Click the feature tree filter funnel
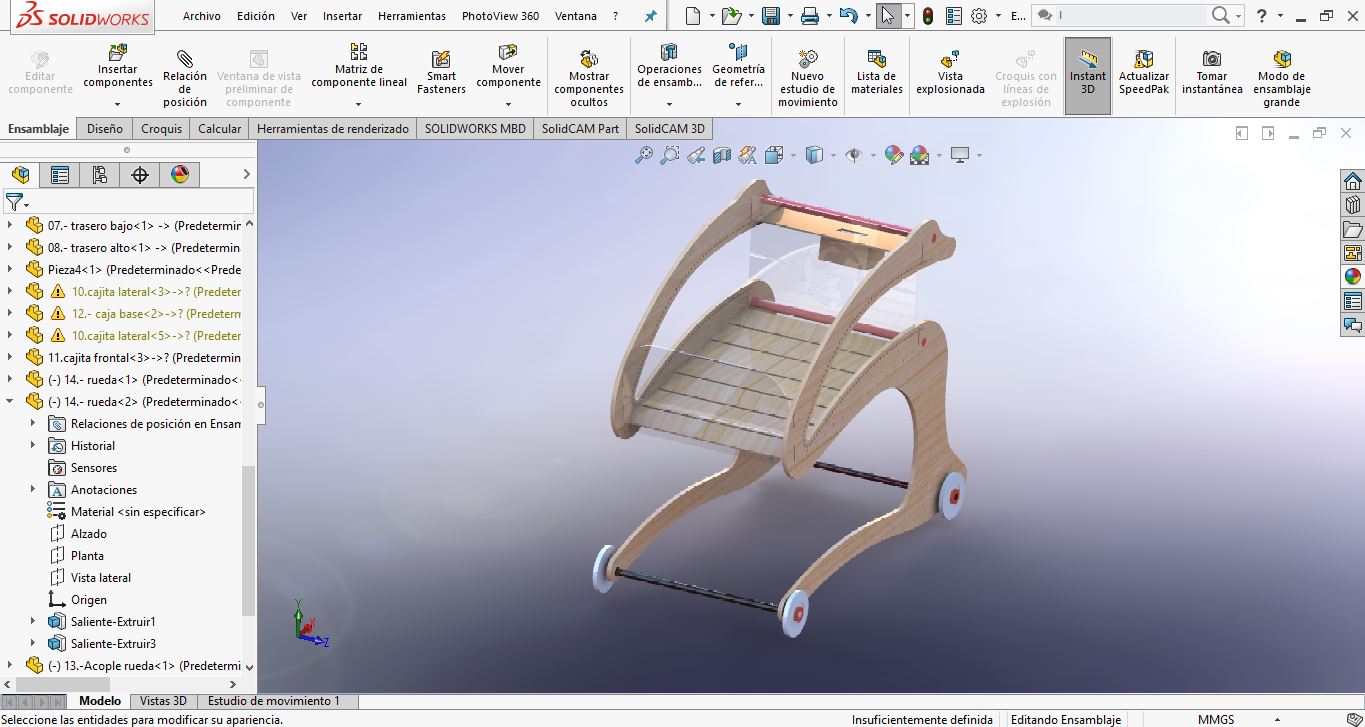This screenshot has height=727, width=1365. pyautogui.click(x=14, y=202)
